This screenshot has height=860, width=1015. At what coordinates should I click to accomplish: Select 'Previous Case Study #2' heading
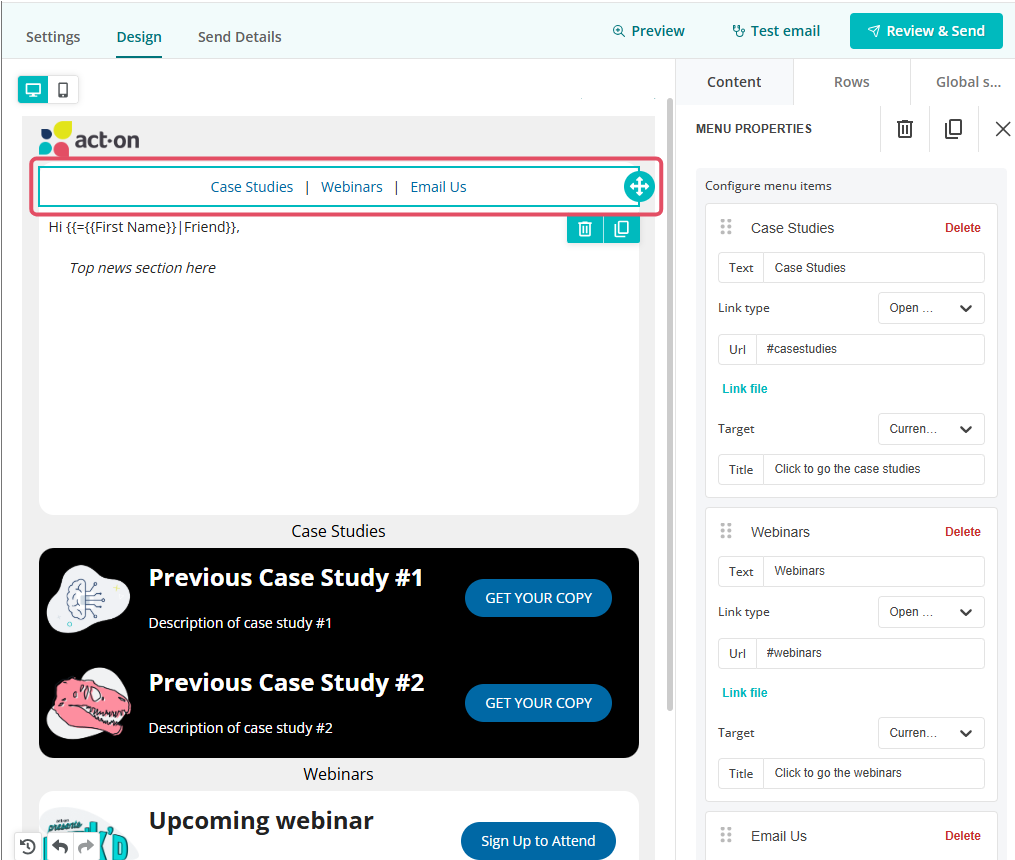(286, 682)
